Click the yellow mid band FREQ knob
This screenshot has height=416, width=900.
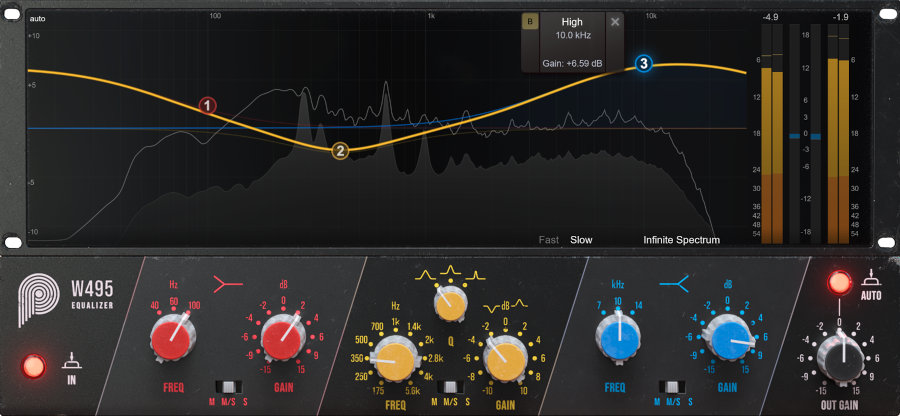click(x=394, y=361)
